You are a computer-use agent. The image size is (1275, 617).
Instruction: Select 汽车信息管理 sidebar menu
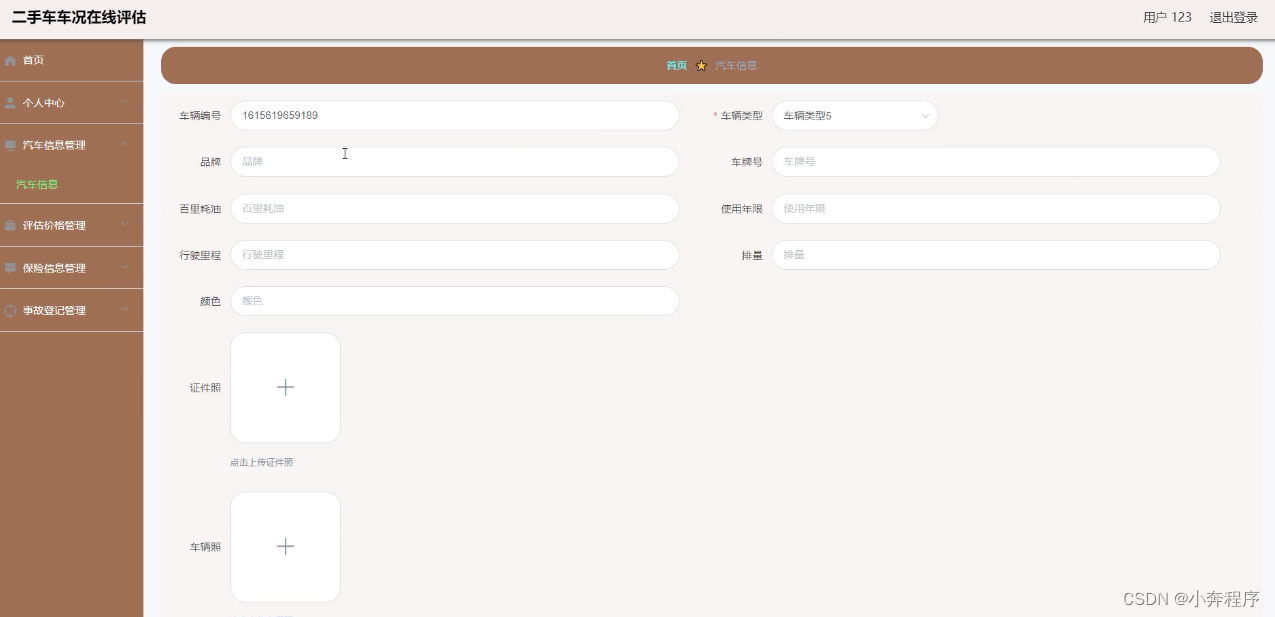click(x=71, y=145)
